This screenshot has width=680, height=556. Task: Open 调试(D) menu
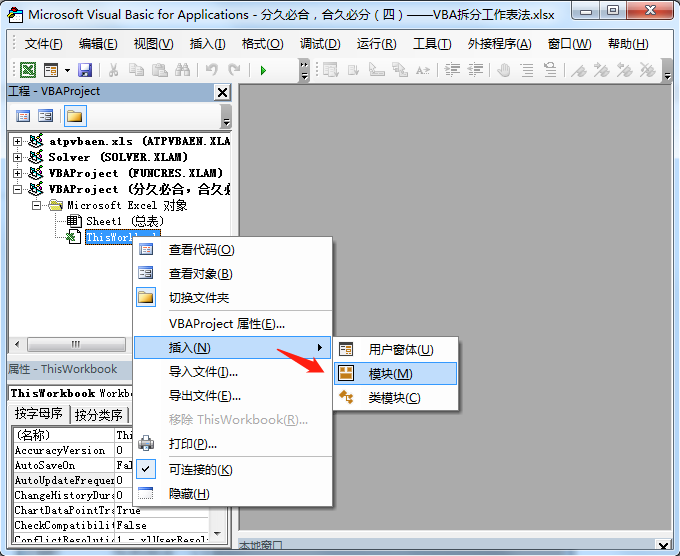click(x=320, y=44)
